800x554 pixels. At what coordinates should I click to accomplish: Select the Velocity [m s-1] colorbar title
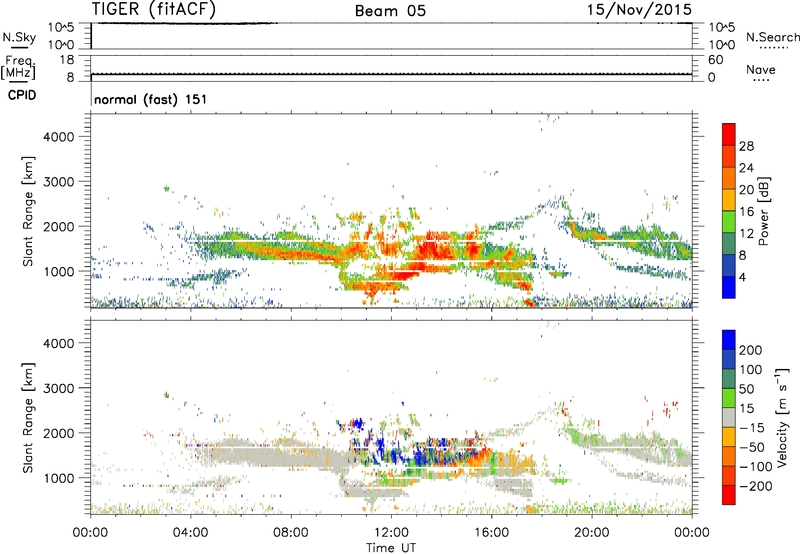(x=782, y=417)
